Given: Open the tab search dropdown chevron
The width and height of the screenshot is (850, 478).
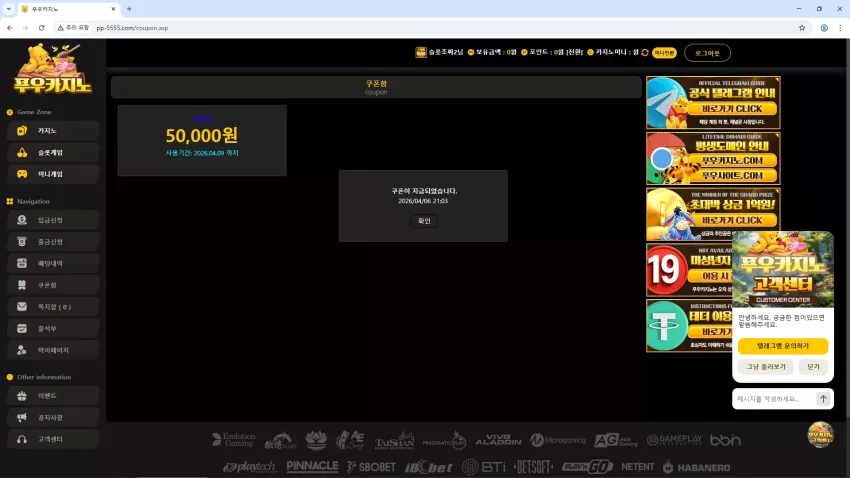Looking at the screenshot, I should [x=9, y=9].
